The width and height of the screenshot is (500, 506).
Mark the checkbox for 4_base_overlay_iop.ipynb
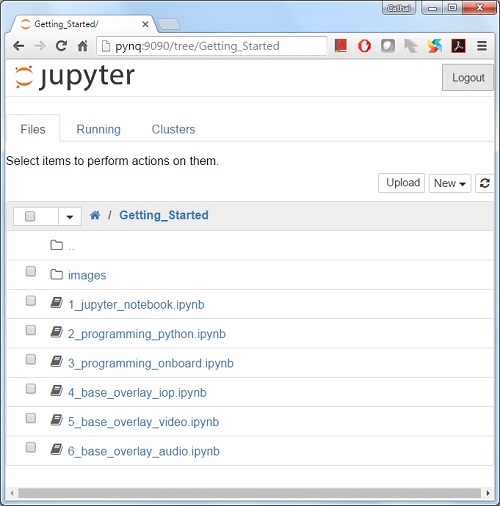(x=31, y=389)
